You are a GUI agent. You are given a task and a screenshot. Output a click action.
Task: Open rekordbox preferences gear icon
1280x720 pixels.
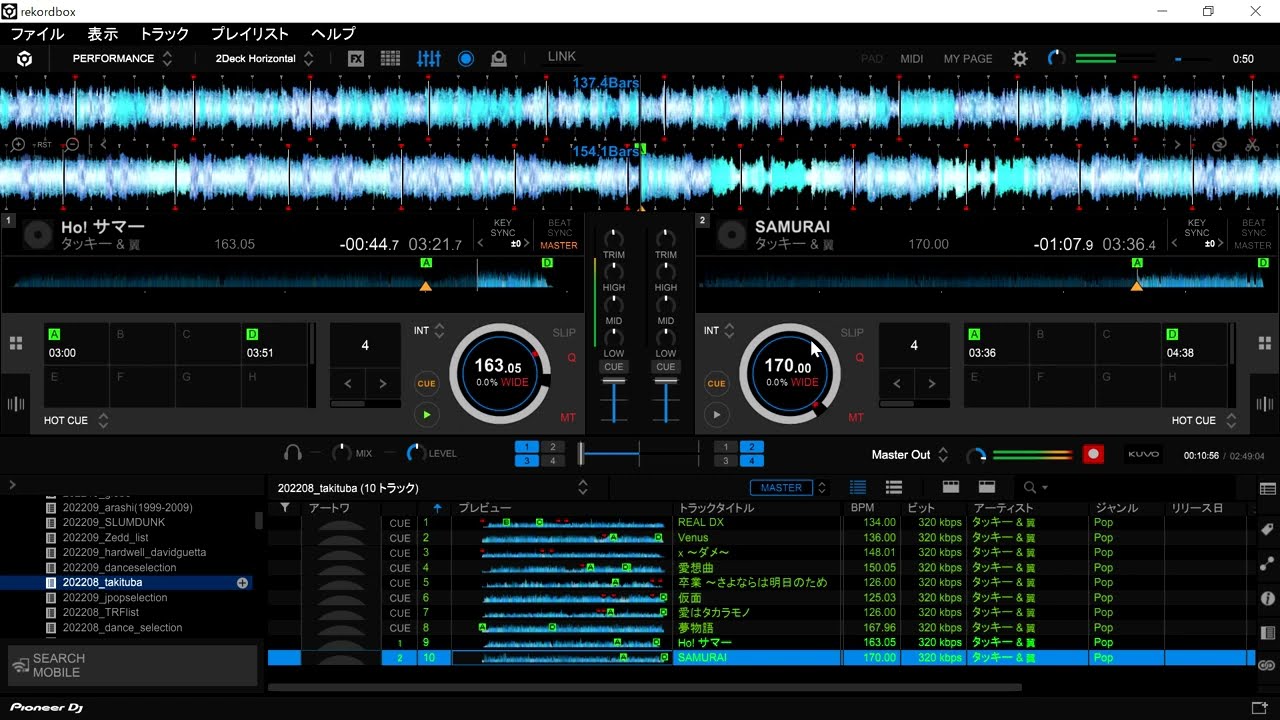point(1019,58)
